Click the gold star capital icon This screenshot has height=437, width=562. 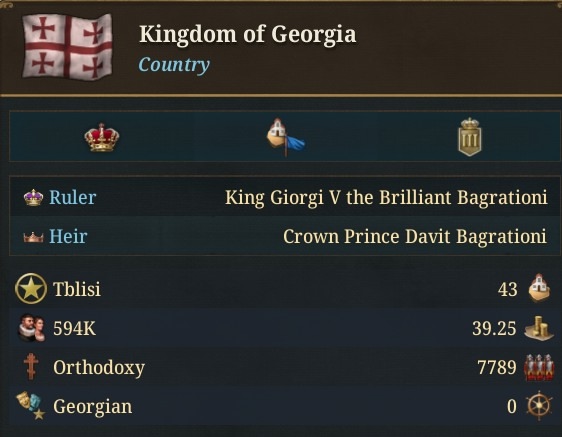[31, 289]
